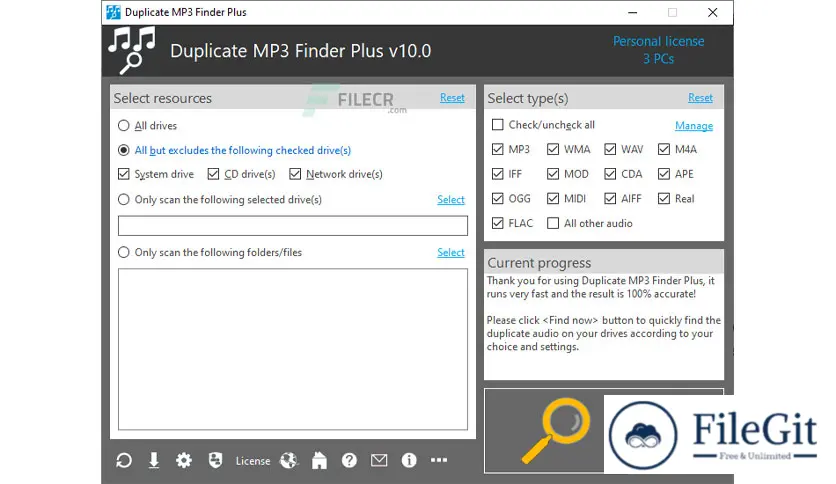Click the folders/files list box
Screen dimensions: 836x484
click(x=293, y=349)
